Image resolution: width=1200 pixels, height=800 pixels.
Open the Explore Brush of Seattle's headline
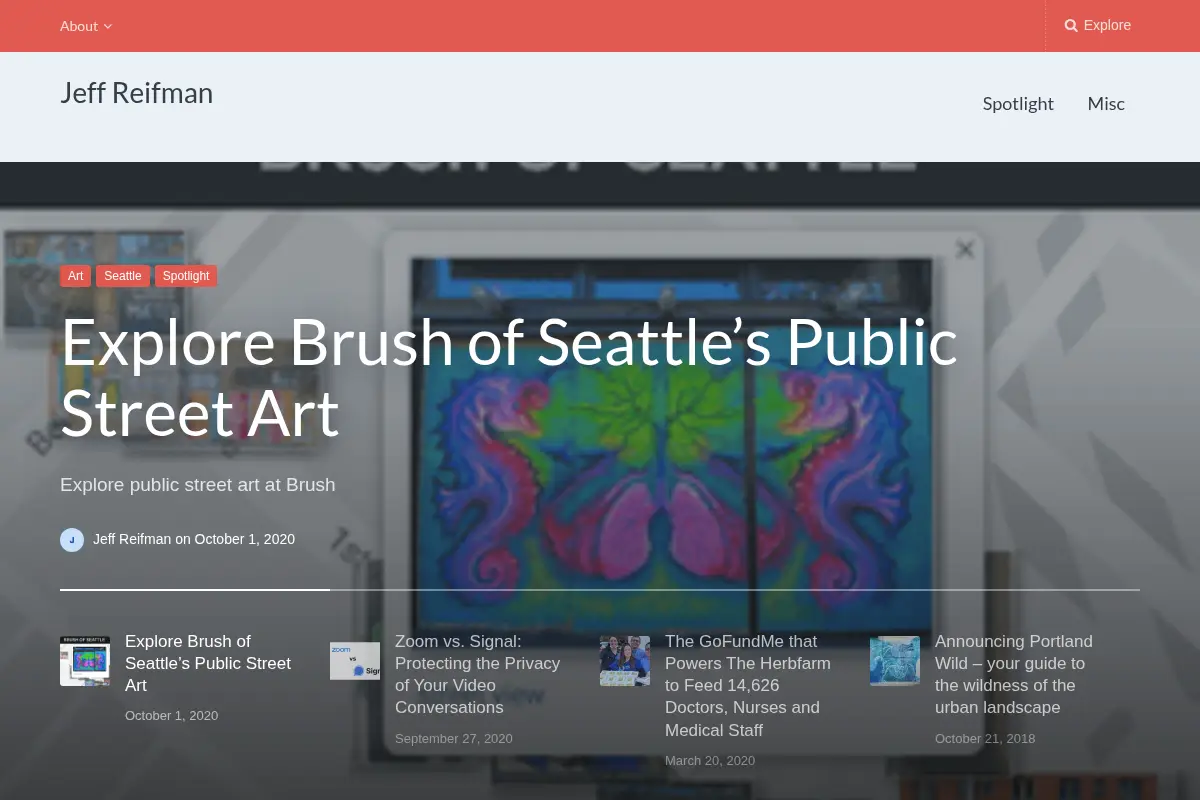pyautogui.click(x=509, y=378)
